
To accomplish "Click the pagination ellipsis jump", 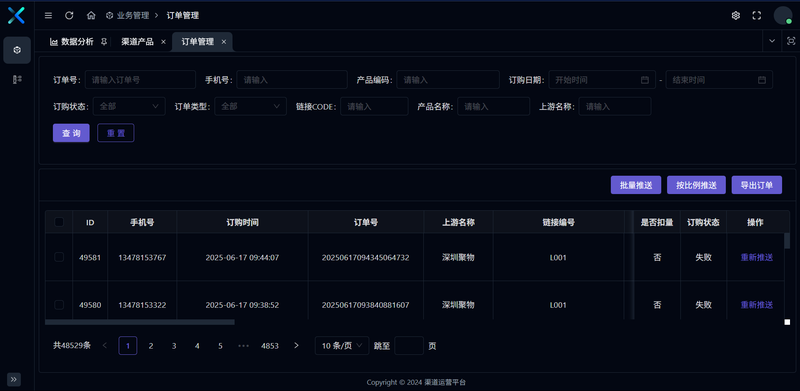I will pyautogui.click(x=243, y=346).
